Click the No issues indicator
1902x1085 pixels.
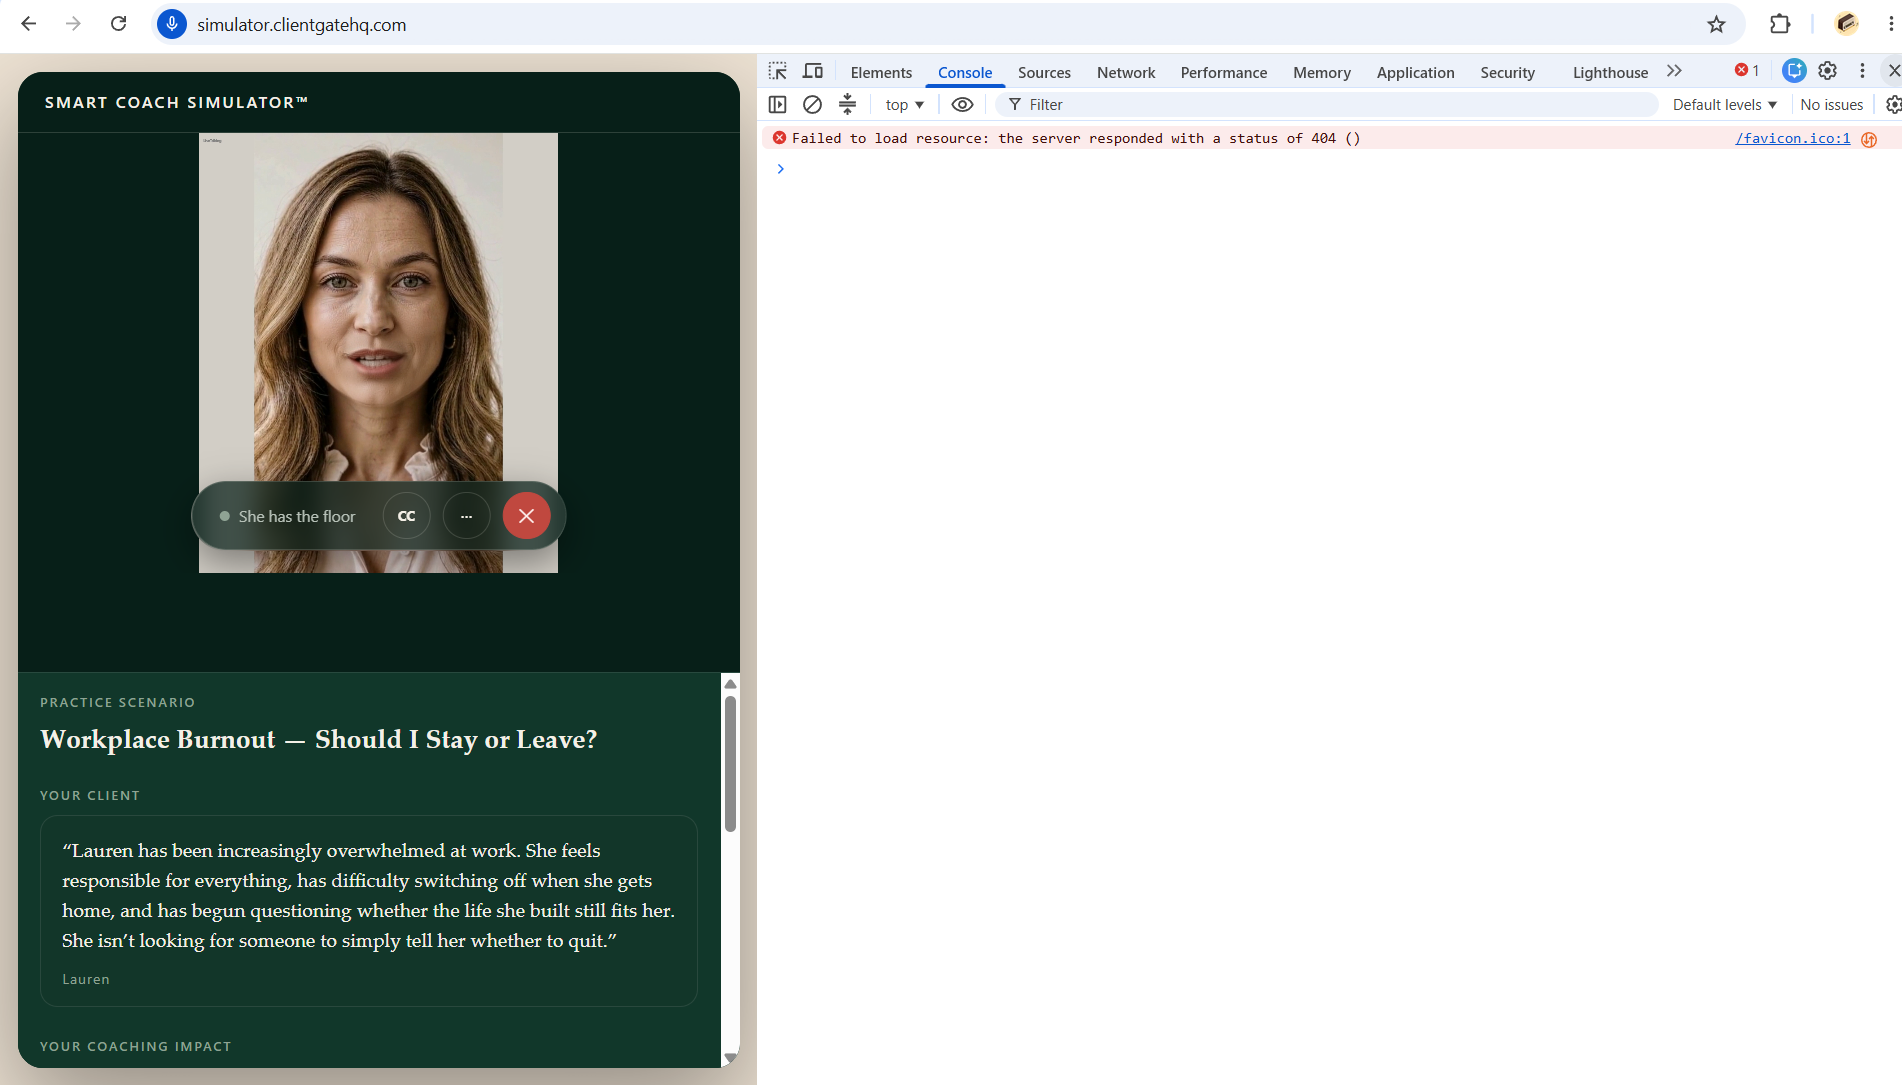pos(1831,104)
